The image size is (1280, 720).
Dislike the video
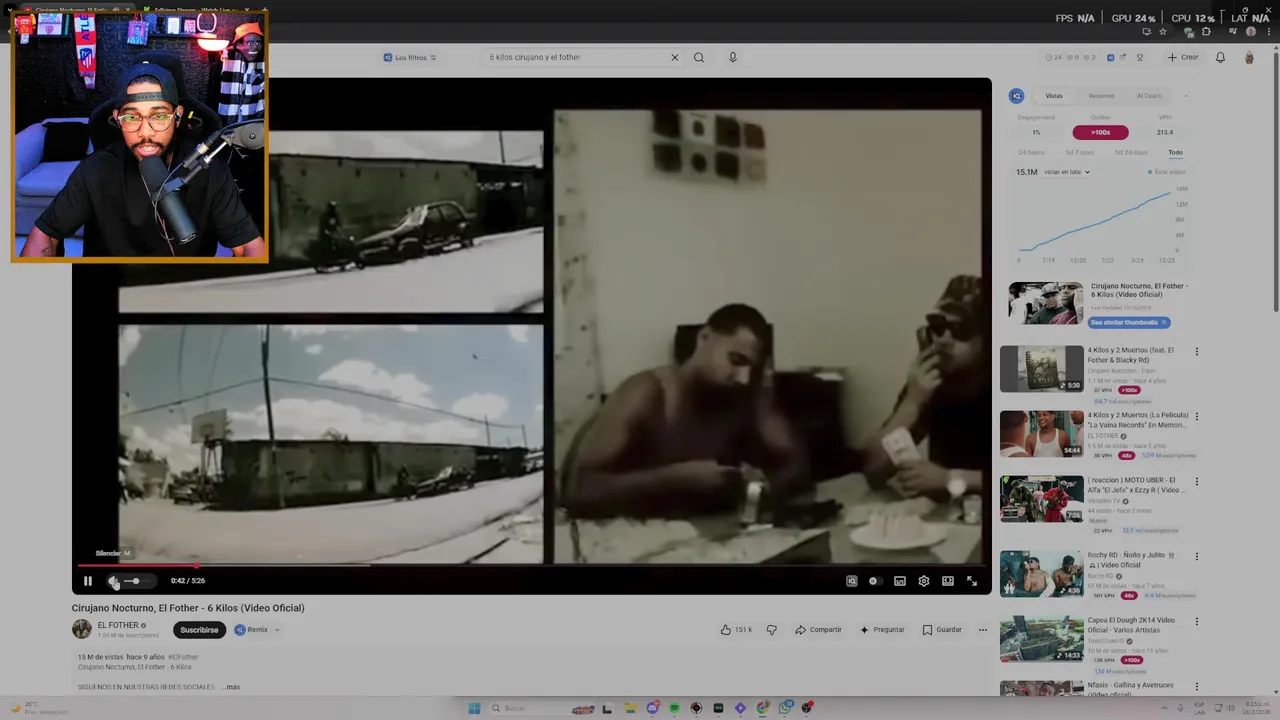(771, 630)
